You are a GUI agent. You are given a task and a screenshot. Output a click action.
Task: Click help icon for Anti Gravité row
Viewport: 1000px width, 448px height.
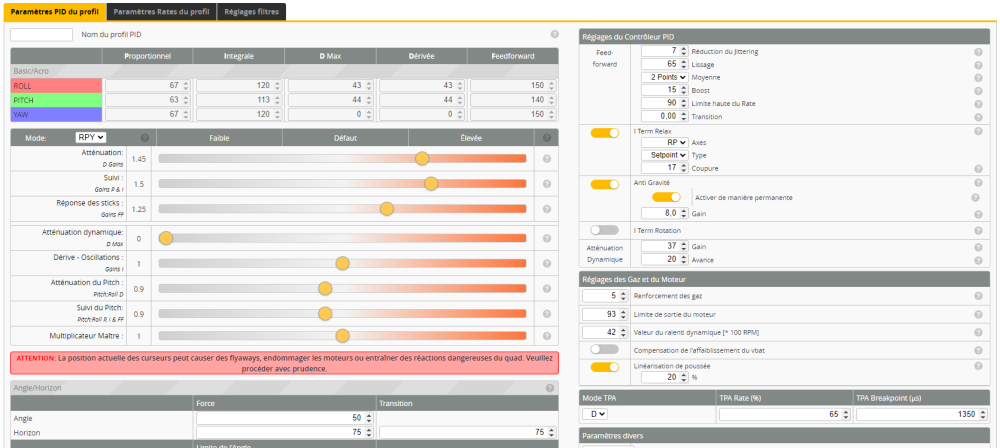(x=976, y=184)
